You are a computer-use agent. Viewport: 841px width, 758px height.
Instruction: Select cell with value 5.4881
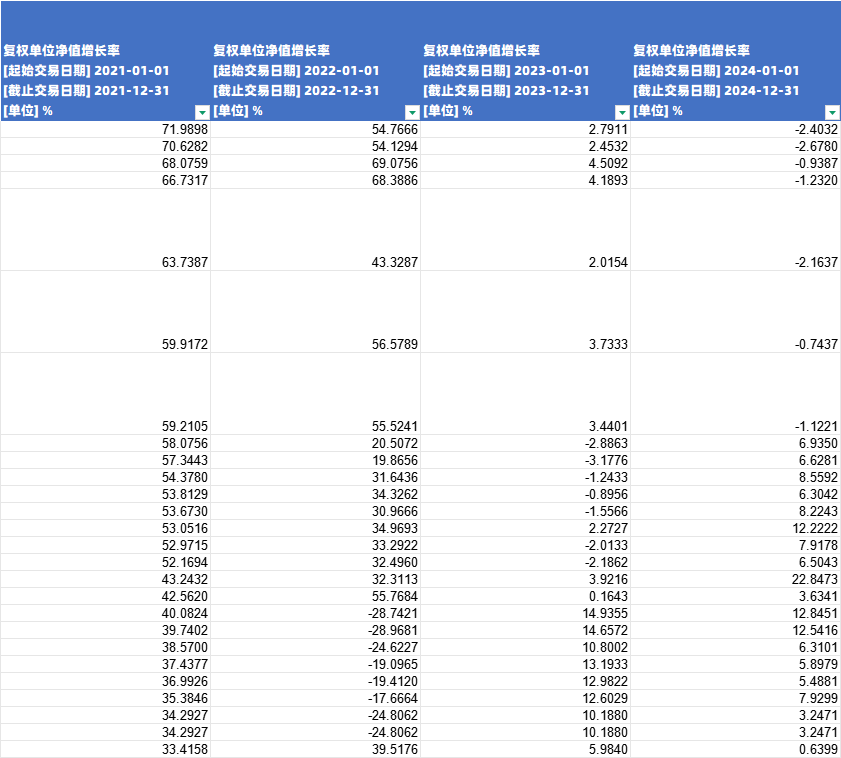coord(735,681)
